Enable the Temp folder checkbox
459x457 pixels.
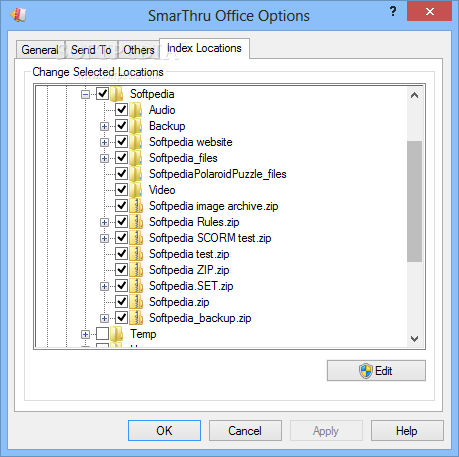[x=102, y=334]
